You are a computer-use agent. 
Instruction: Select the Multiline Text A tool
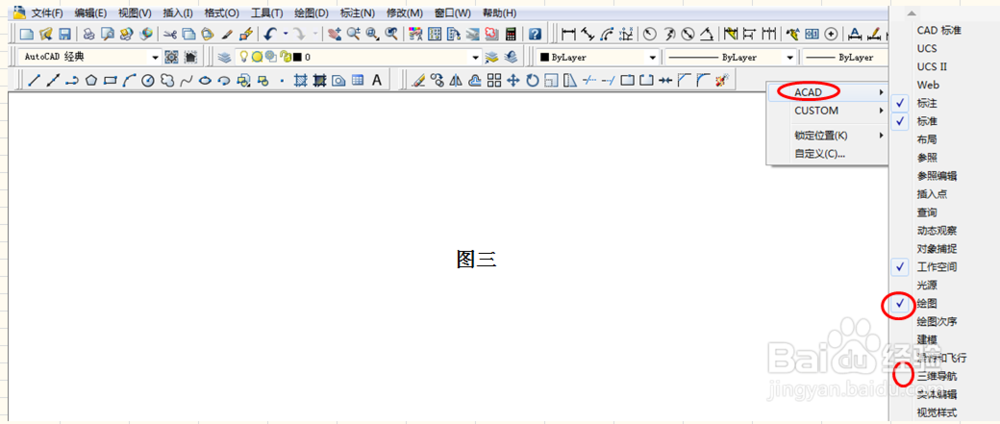coord(377,80)
